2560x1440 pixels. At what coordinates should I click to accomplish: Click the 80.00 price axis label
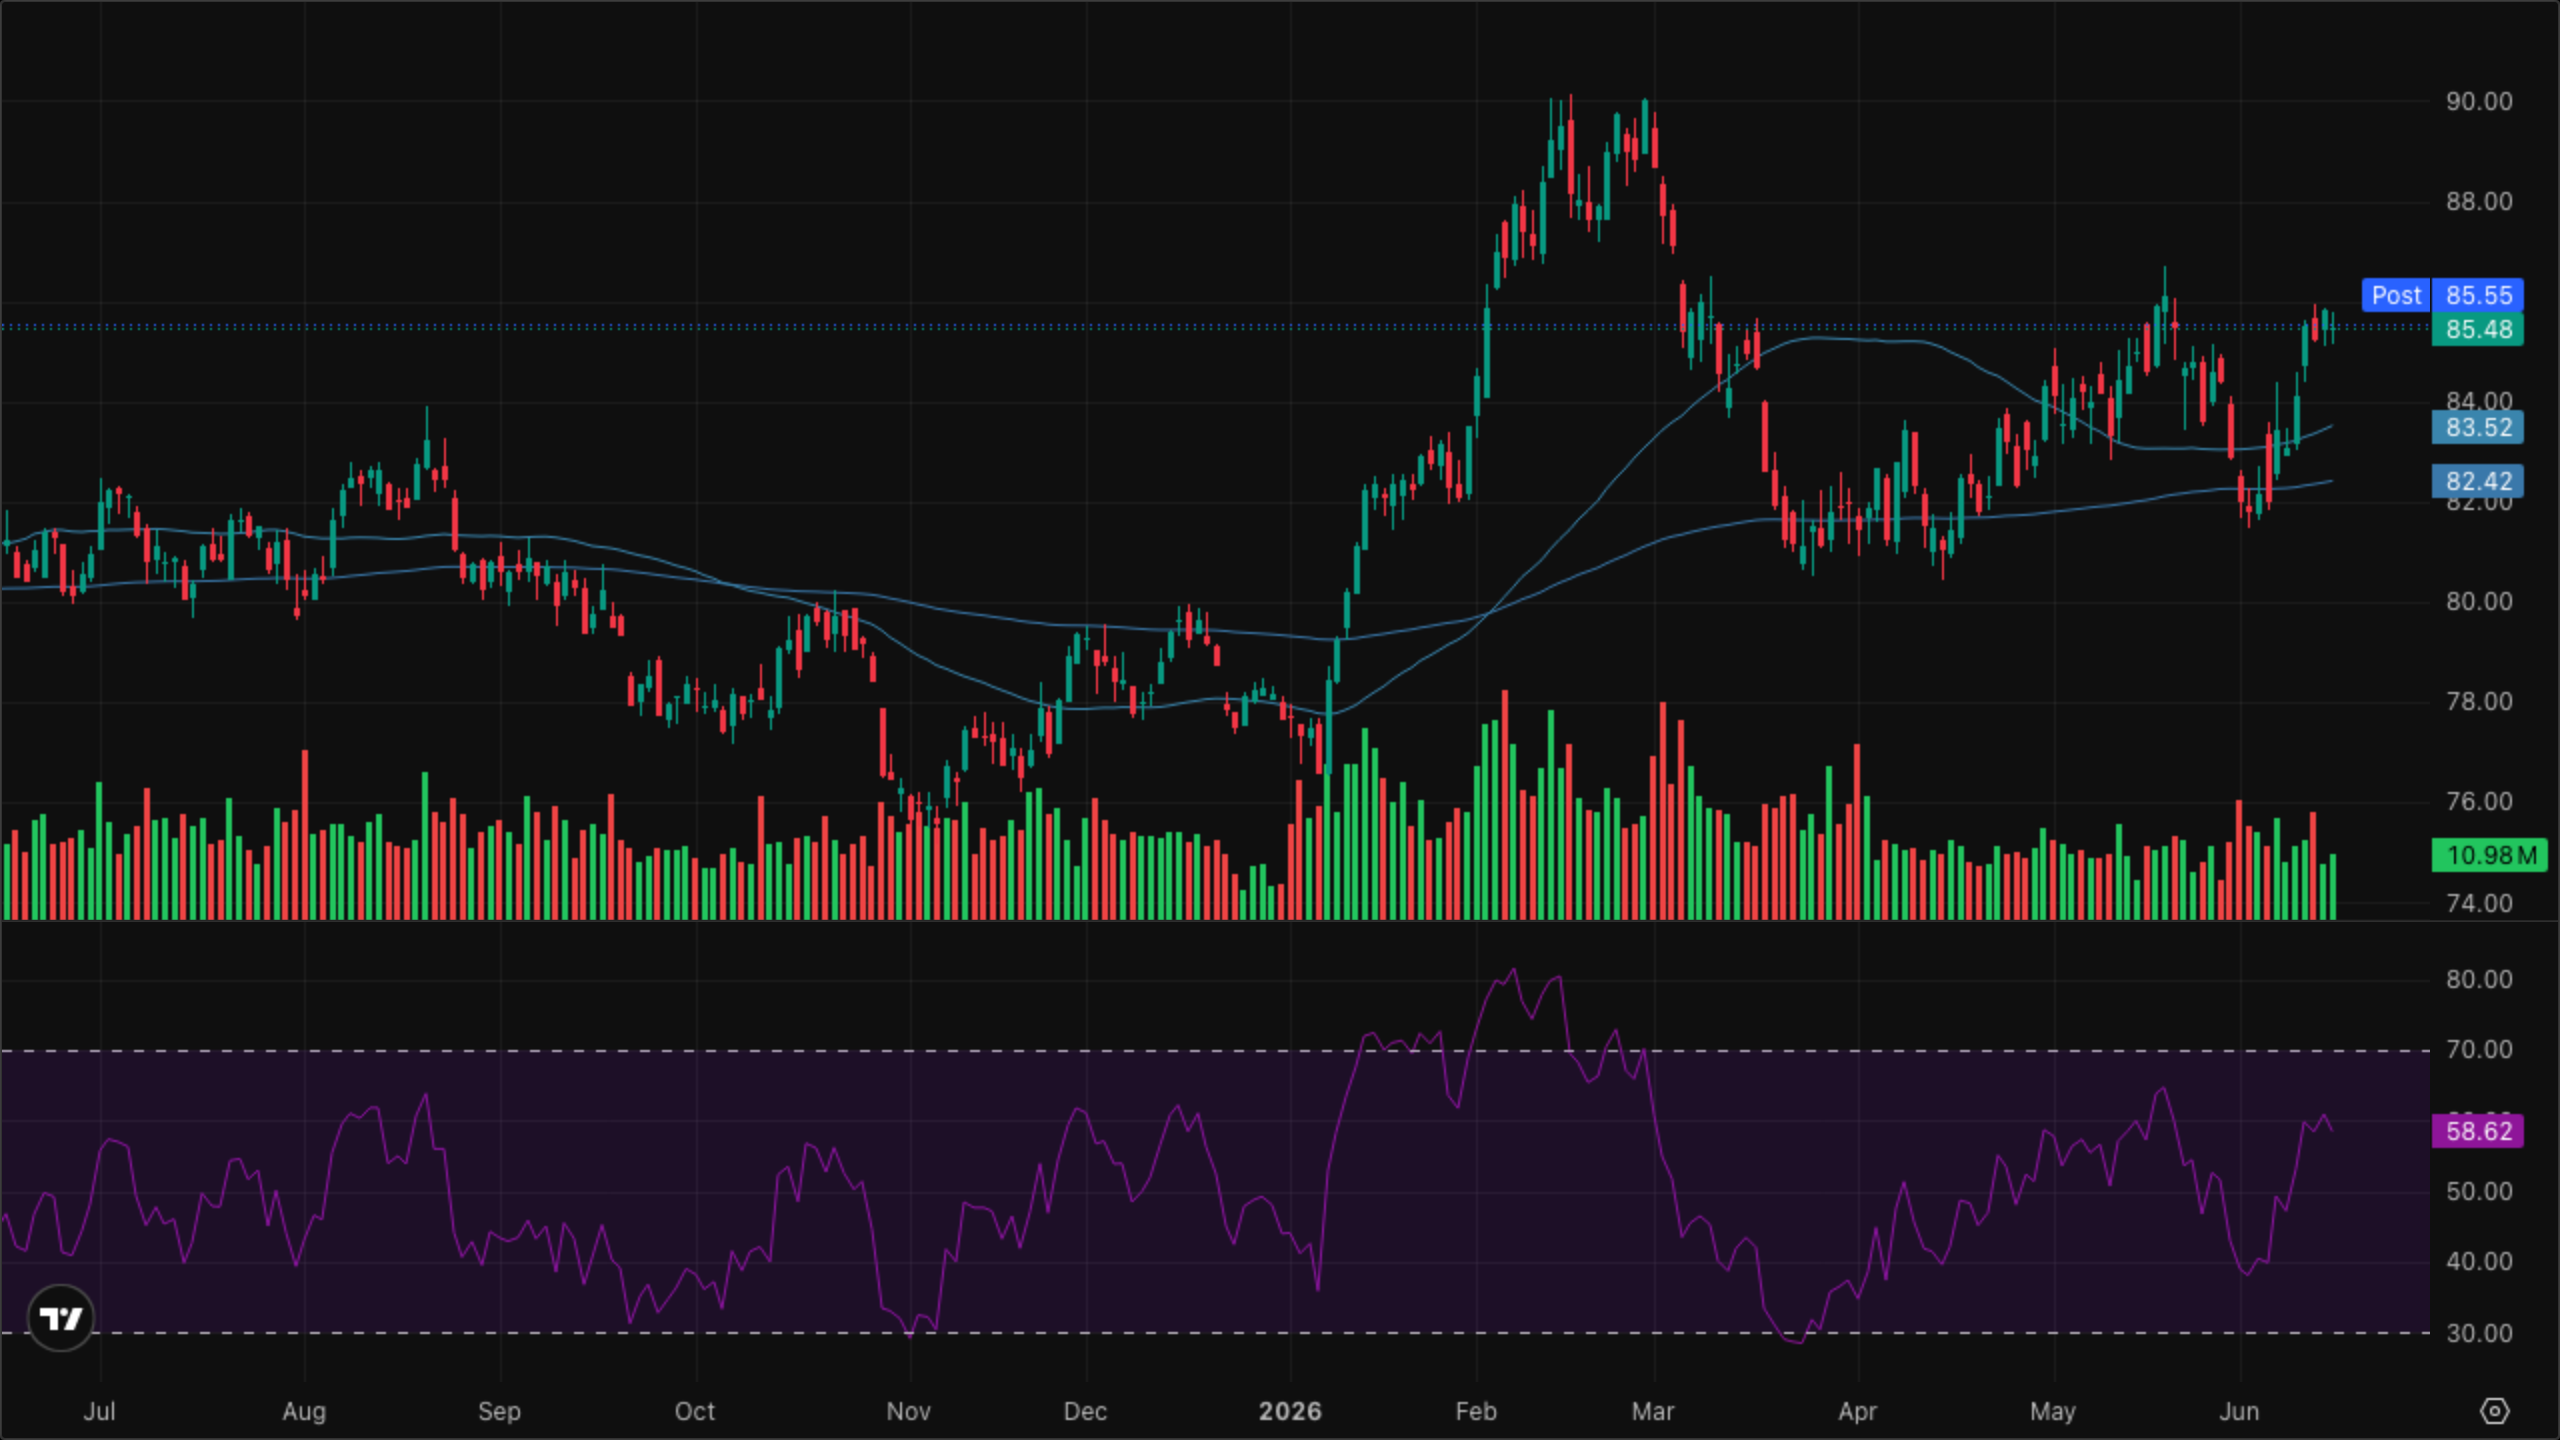click(2479, 601)
